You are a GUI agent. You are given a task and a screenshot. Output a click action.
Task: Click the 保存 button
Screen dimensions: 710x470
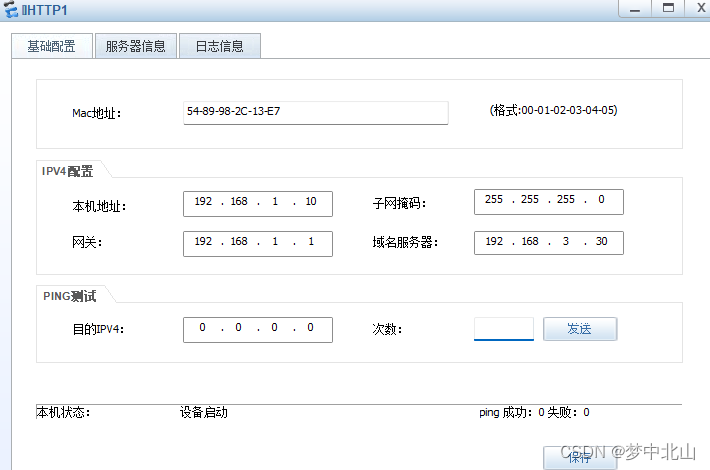coord(580,458)
